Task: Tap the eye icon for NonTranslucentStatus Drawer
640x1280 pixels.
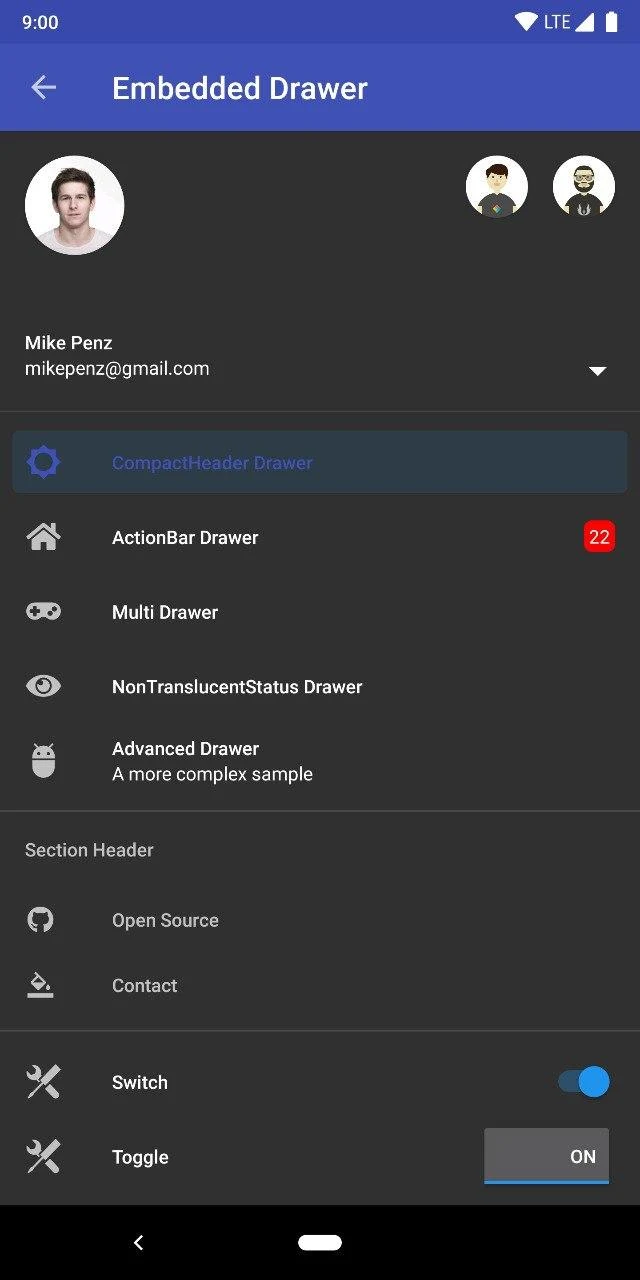Action: (43, 686)
